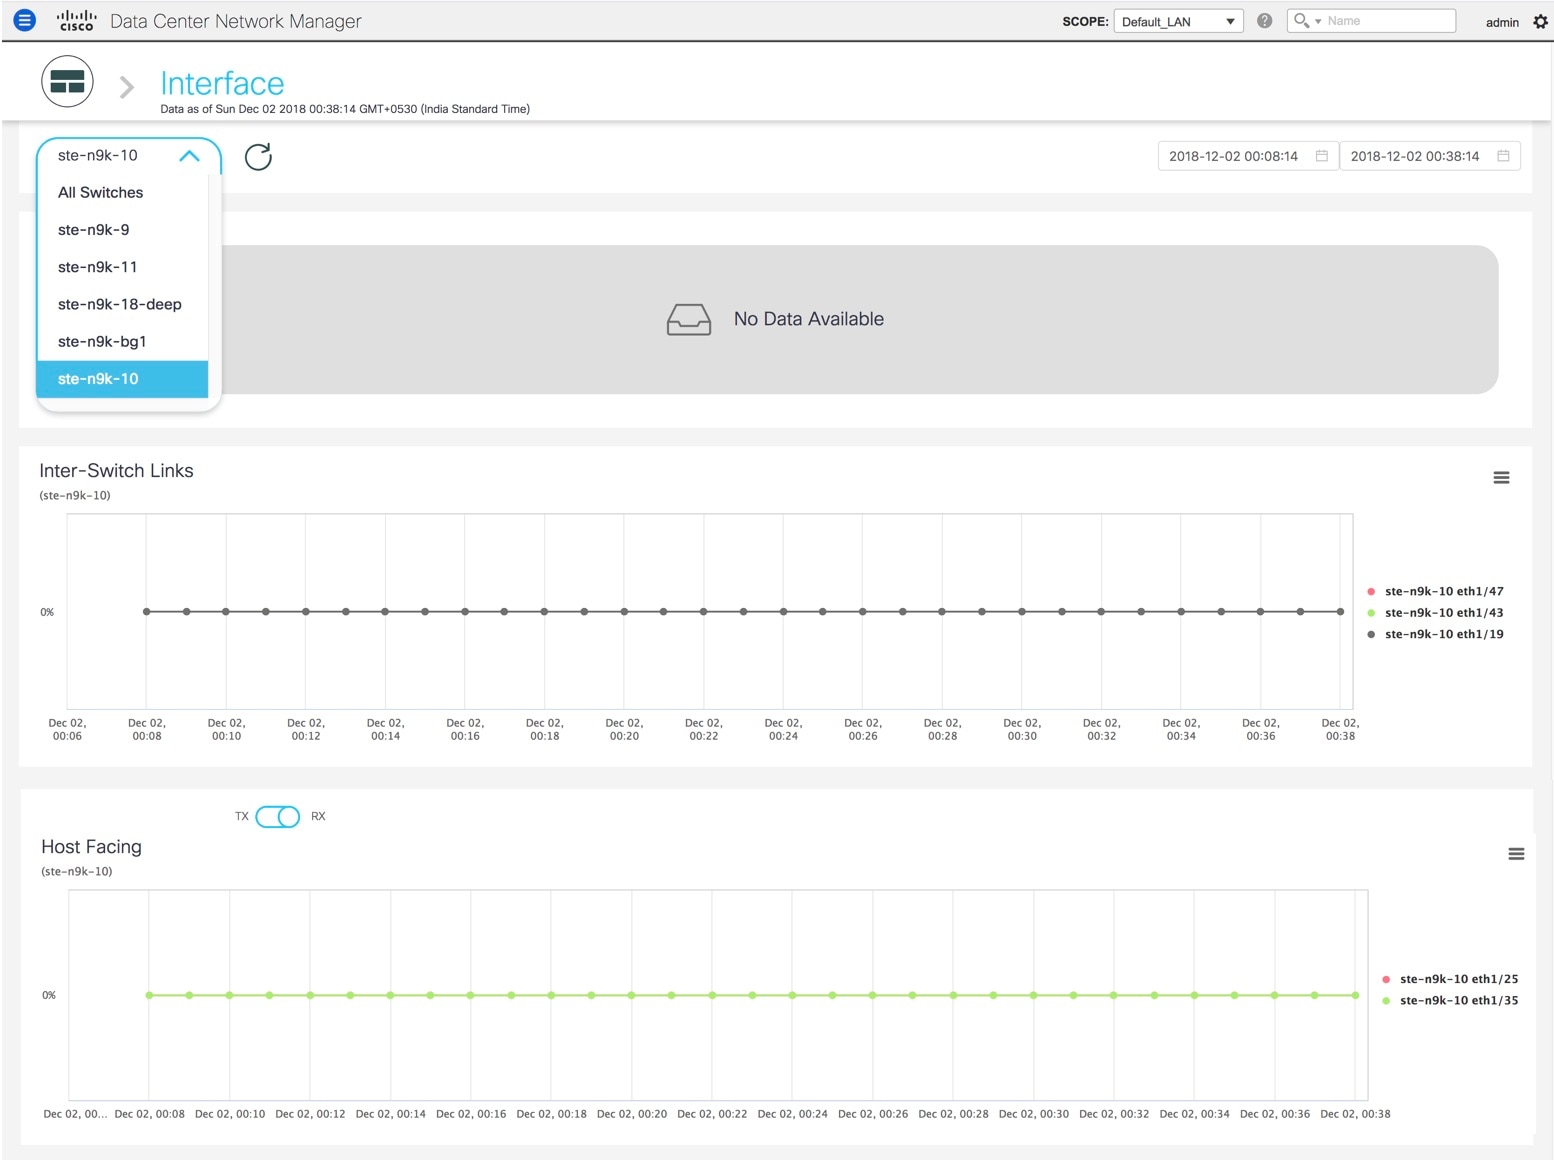Screen dimensions: 1554x1160
Task: Open the main hamburger navigation menu
Action: [25, 20]
